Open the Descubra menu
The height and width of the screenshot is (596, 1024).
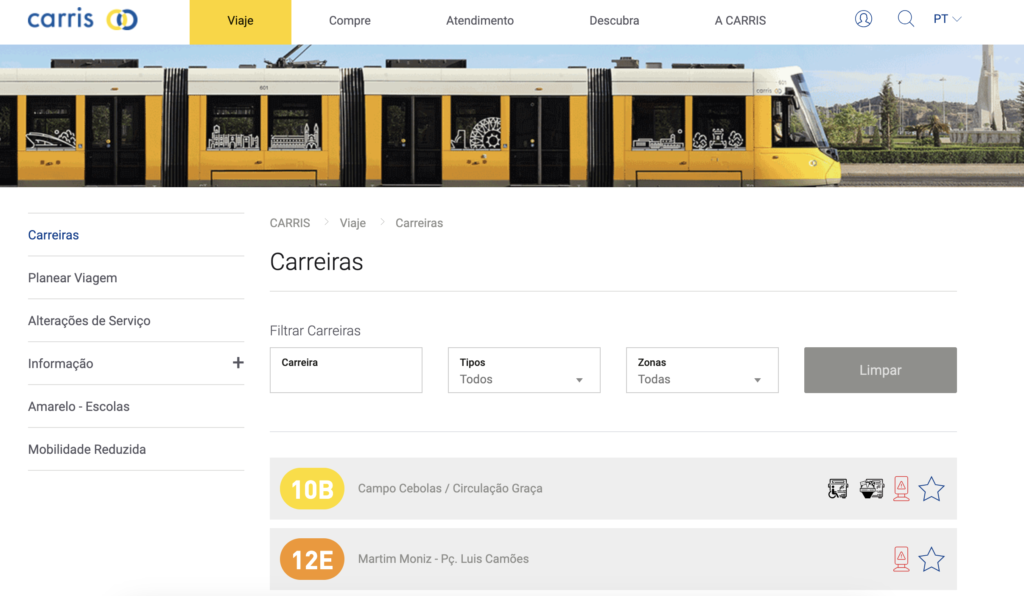click(x=615, y=21)
